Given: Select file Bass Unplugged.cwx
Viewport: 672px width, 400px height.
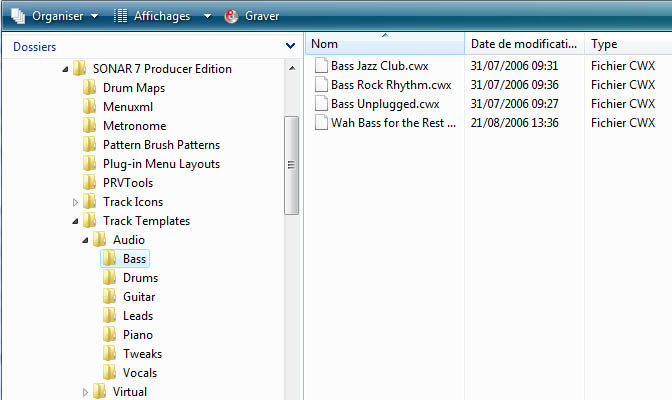Looking at the screenshot, I should pyautogui.click(x=385, y=104).
